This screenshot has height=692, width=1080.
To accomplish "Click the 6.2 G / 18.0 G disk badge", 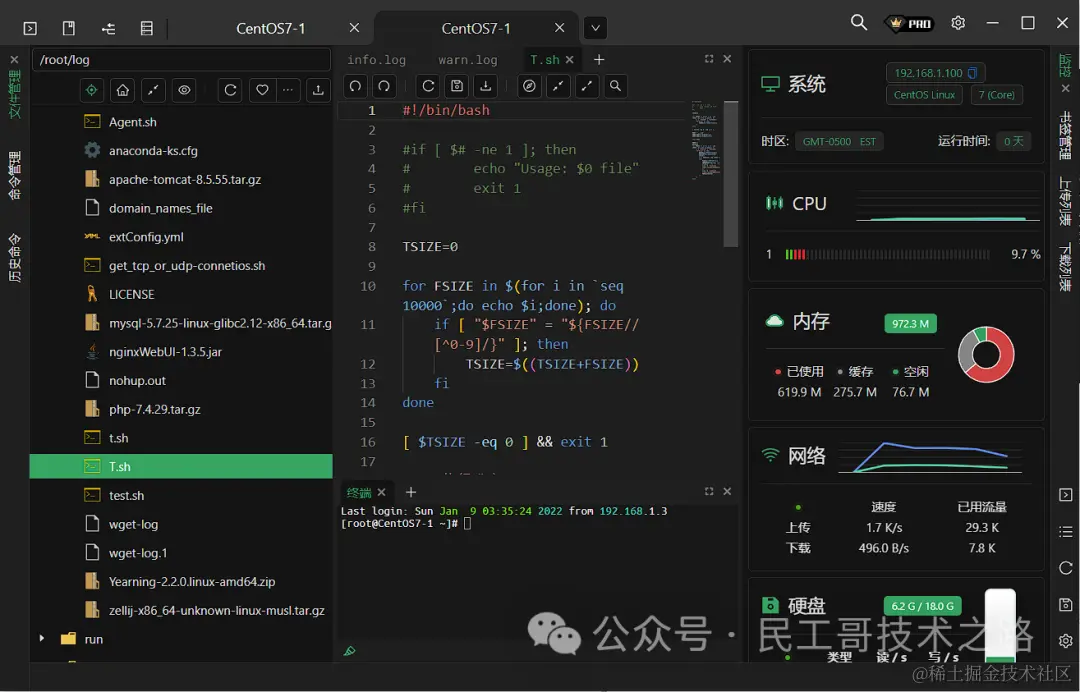I will [x=922, y=606].
